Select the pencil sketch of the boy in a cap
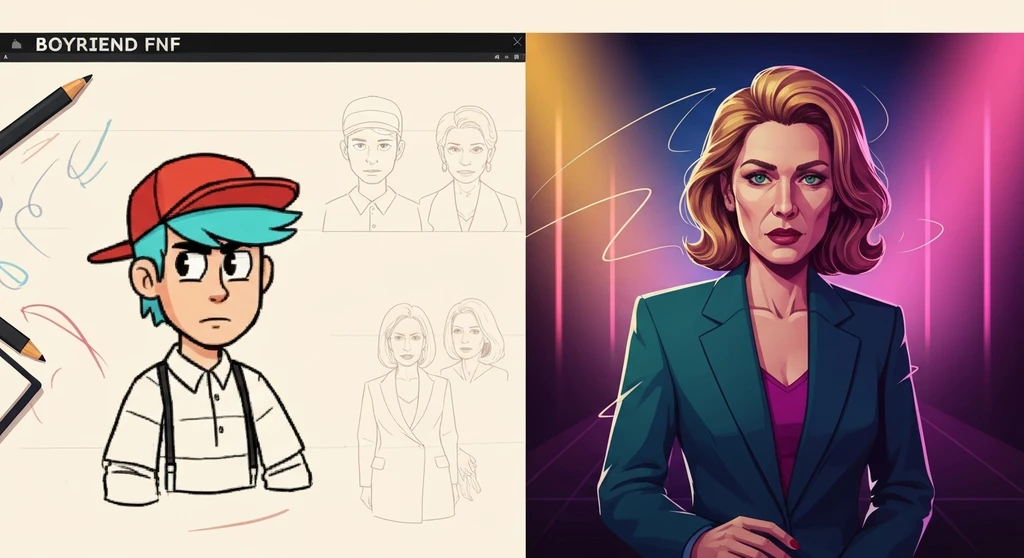 371,163
